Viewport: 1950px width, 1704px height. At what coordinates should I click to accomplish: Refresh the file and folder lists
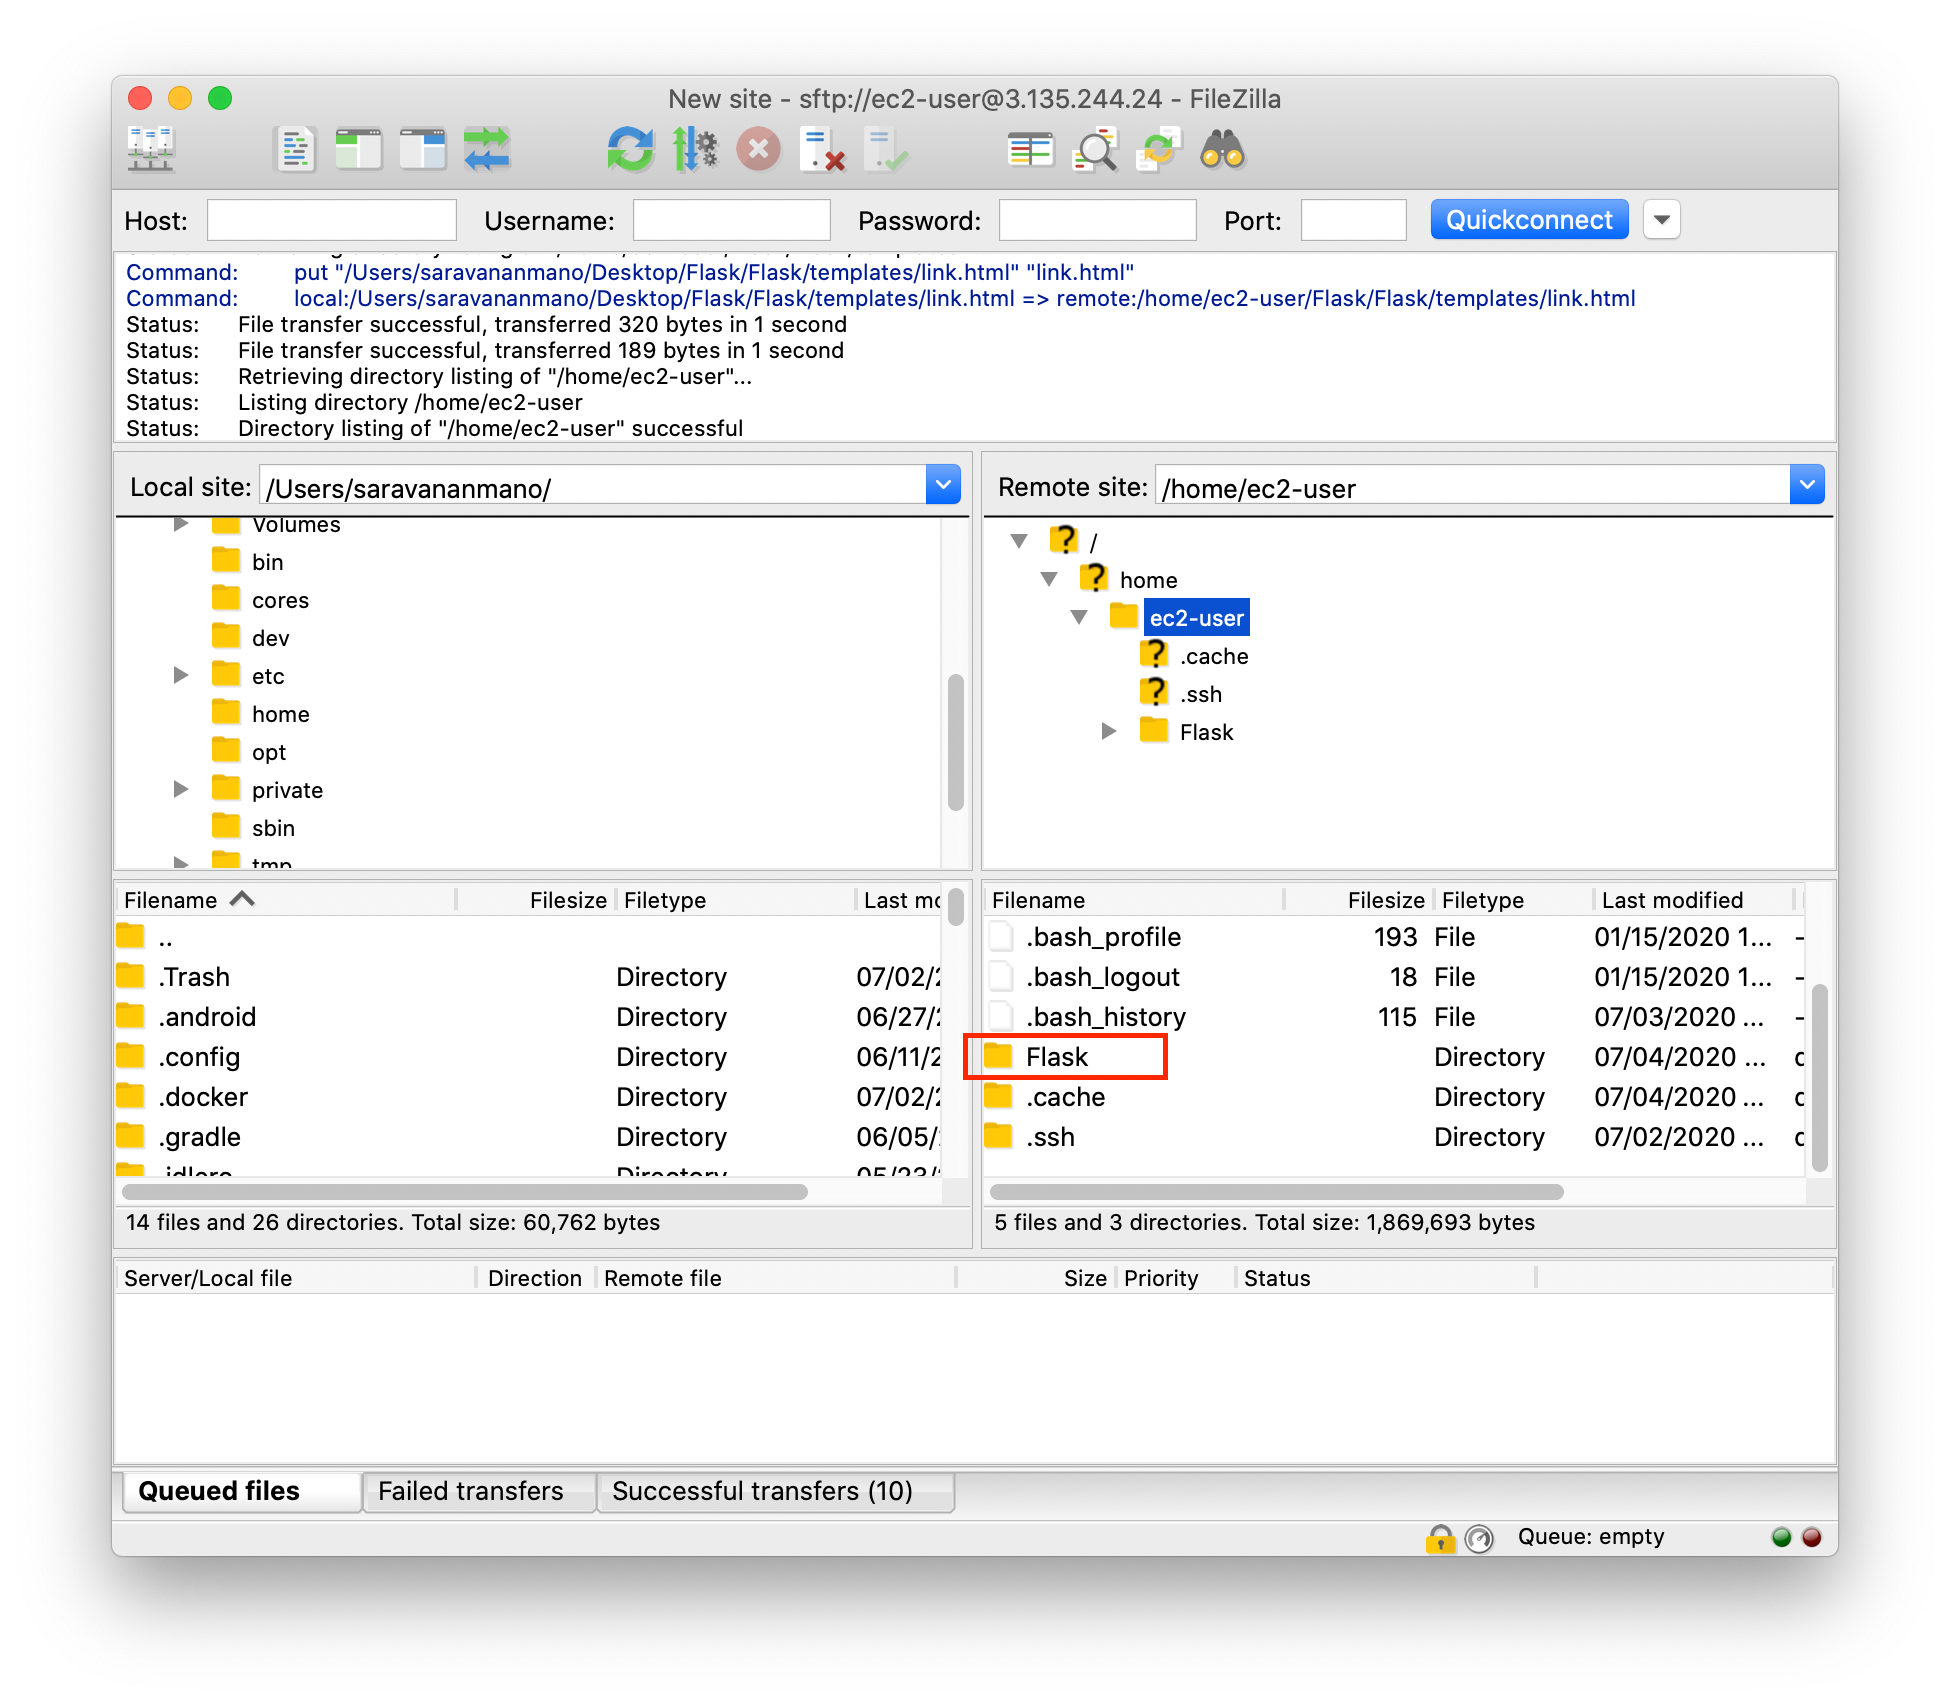tap(630, 150)
